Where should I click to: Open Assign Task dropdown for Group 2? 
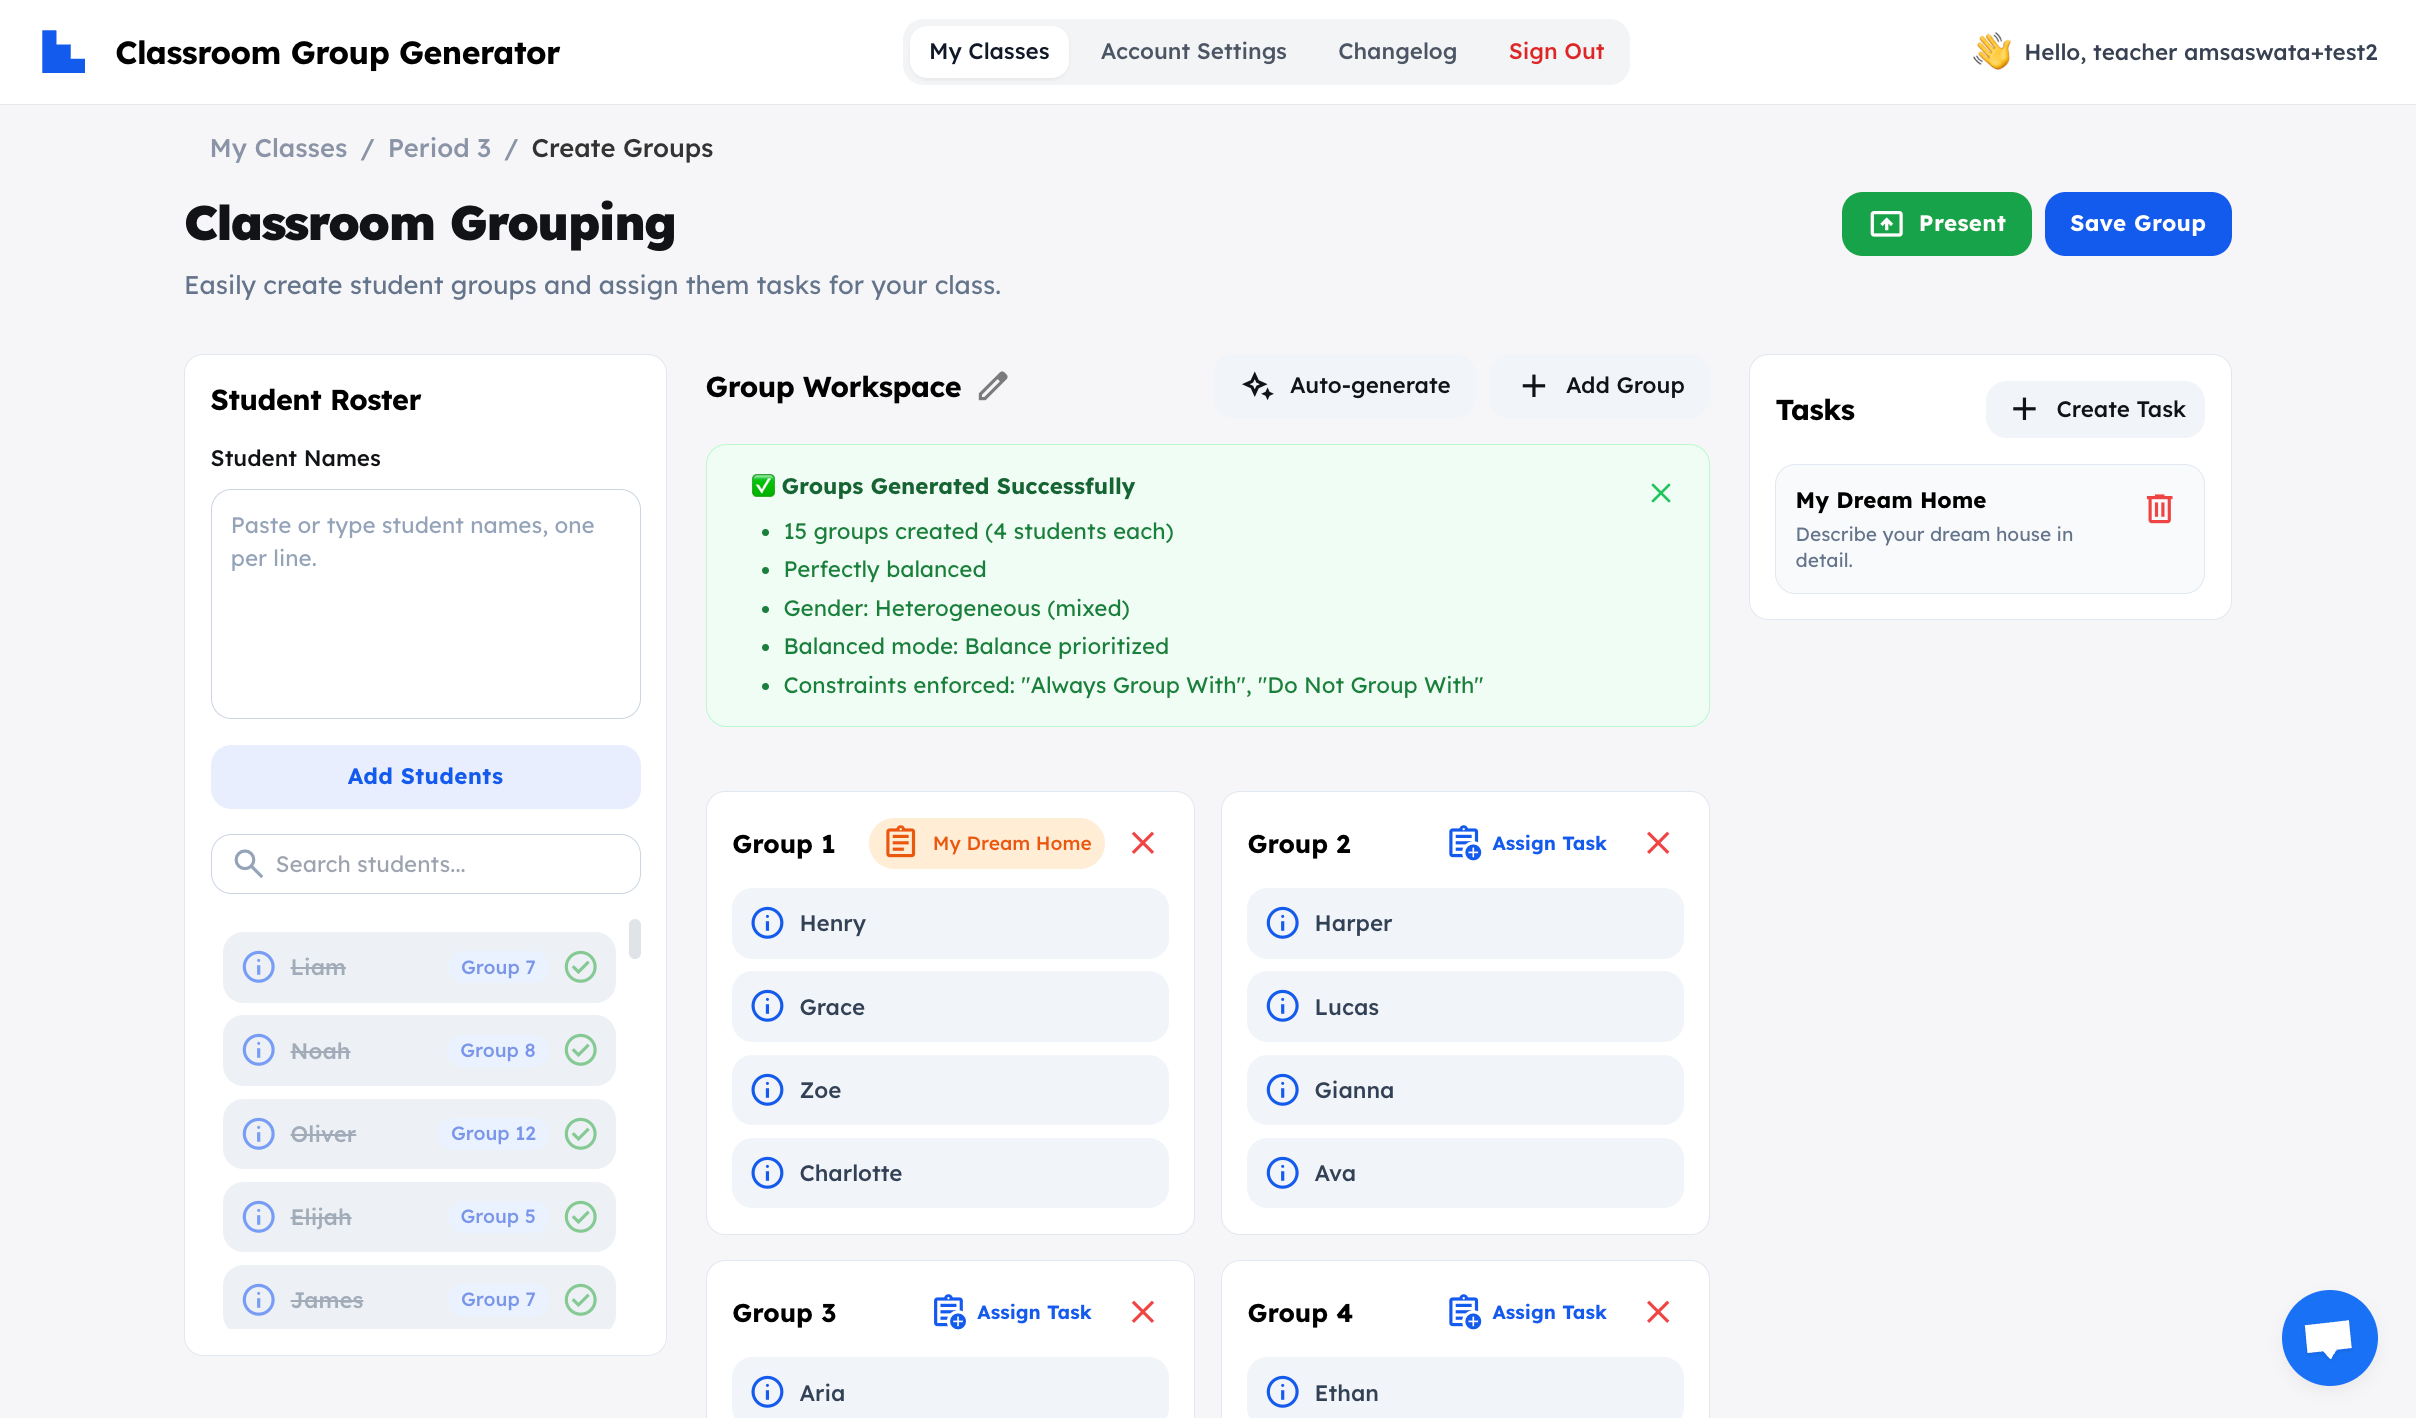(1527, 843)
